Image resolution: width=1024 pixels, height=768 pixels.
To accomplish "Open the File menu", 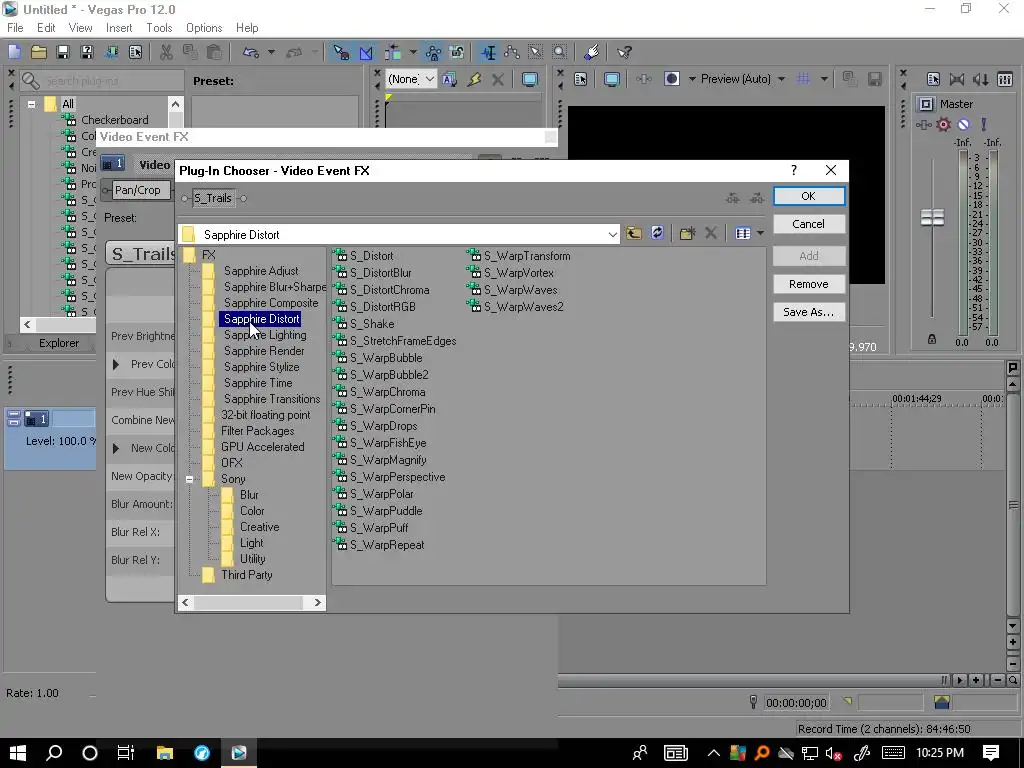I will (15, 27).
